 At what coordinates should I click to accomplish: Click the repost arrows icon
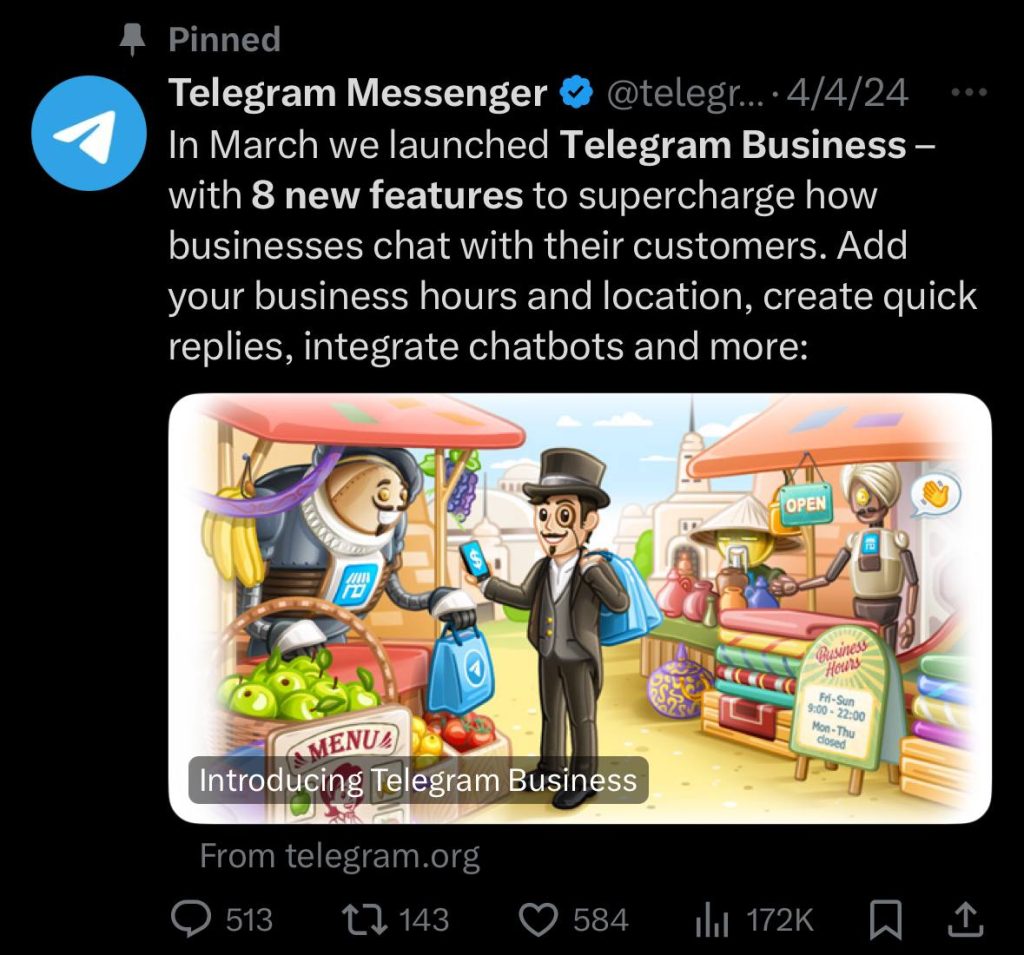pos(365,919)
